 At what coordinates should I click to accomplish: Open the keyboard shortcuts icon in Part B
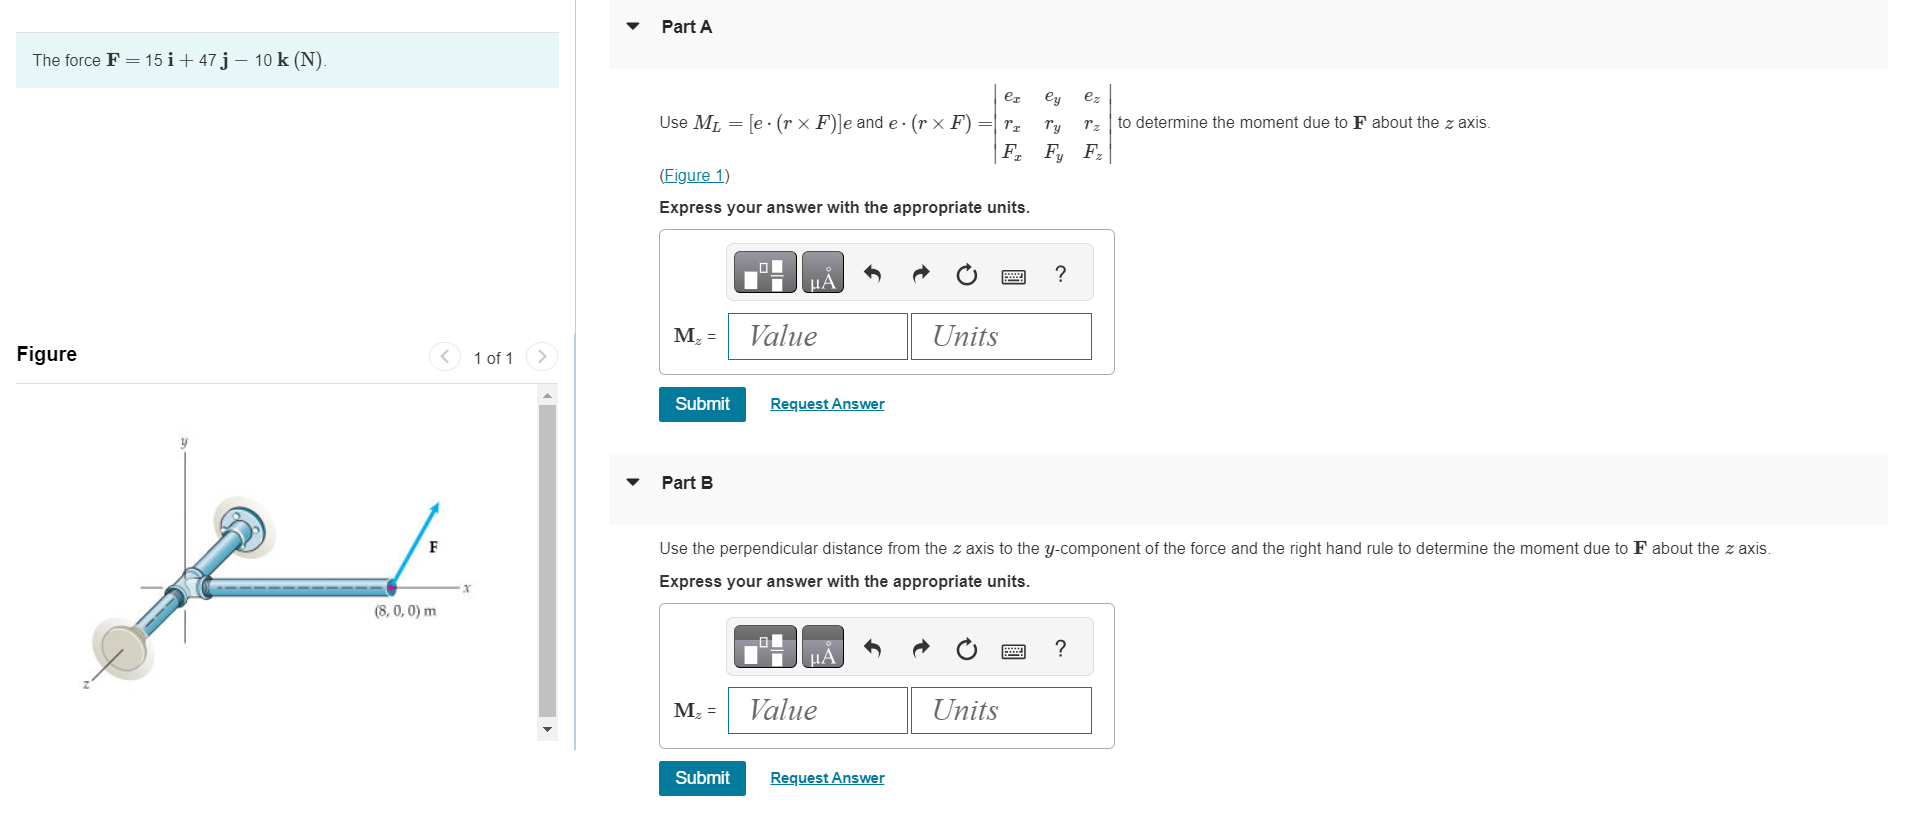click(1013, 649)
